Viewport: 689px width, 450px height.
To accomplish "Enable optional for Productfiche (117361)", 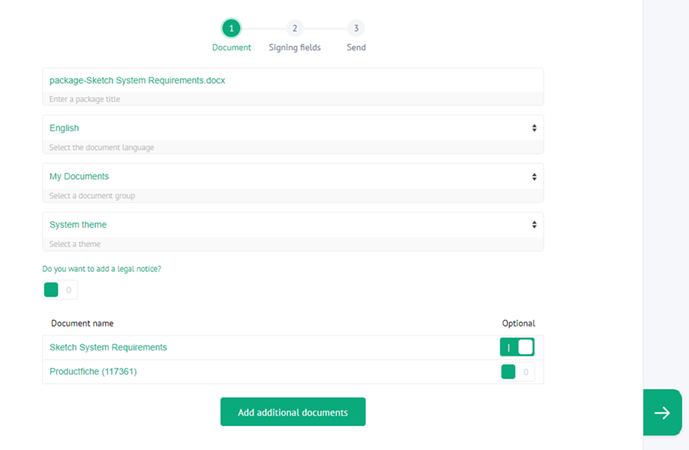I will point(517,372).
